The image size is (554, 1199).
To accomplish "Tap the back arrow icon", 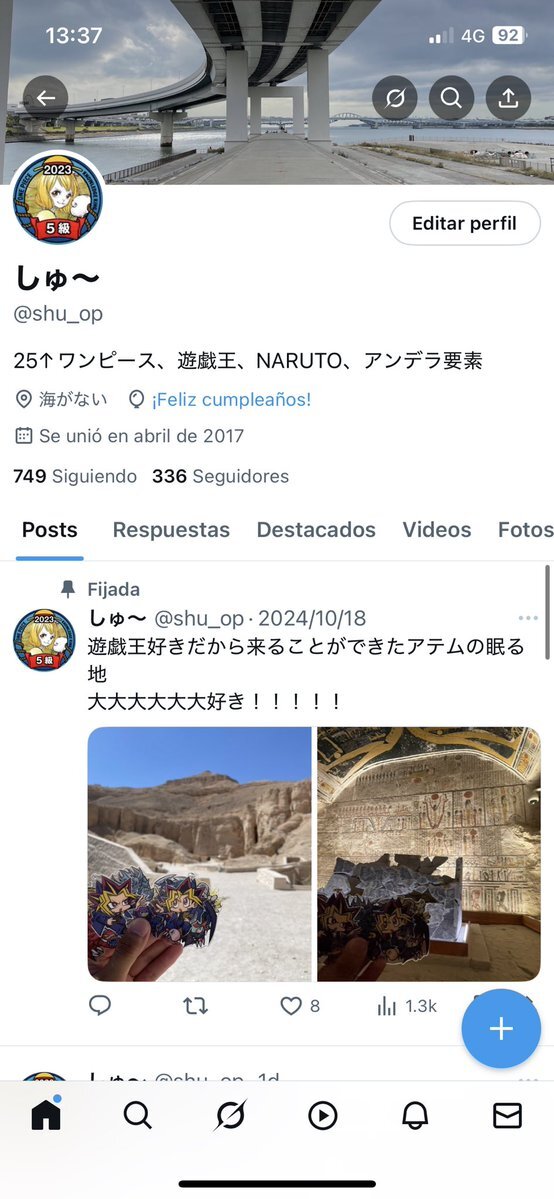I will 45,98.
